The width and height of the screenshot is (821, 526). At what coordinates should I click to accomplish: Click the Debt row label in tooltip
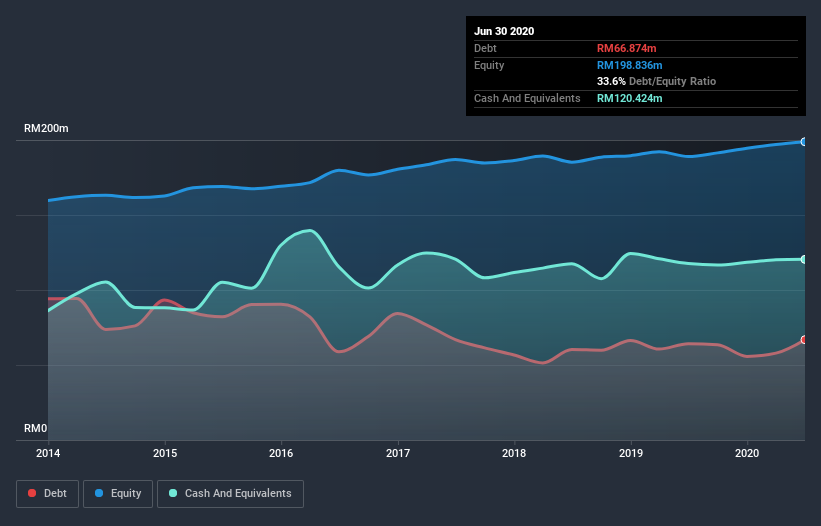[x=485, y=48]
